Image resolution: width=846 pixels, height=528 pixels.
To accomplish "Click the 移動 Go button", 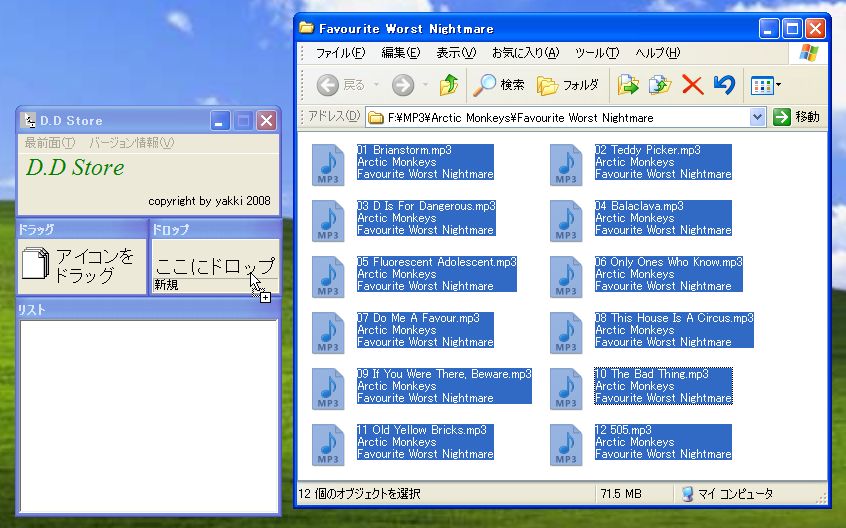I will [x=797, y=117].
